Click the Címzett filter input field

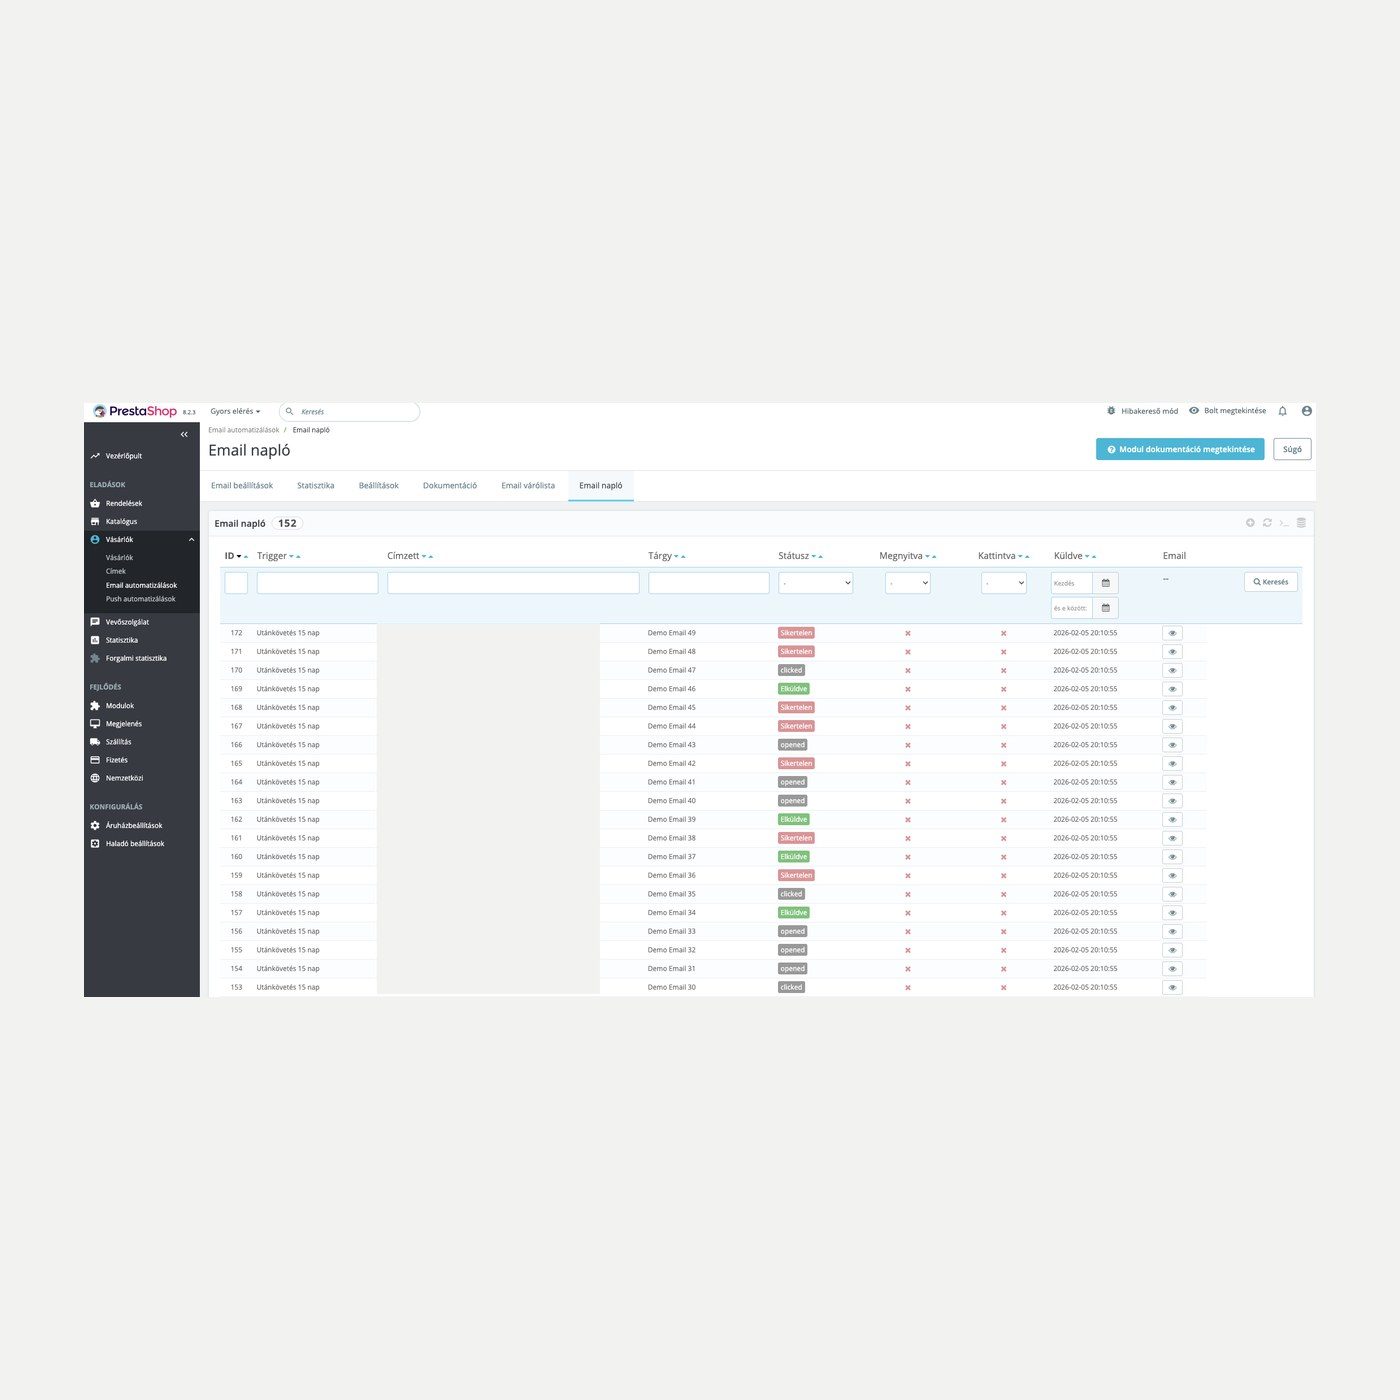click(513, 583)
